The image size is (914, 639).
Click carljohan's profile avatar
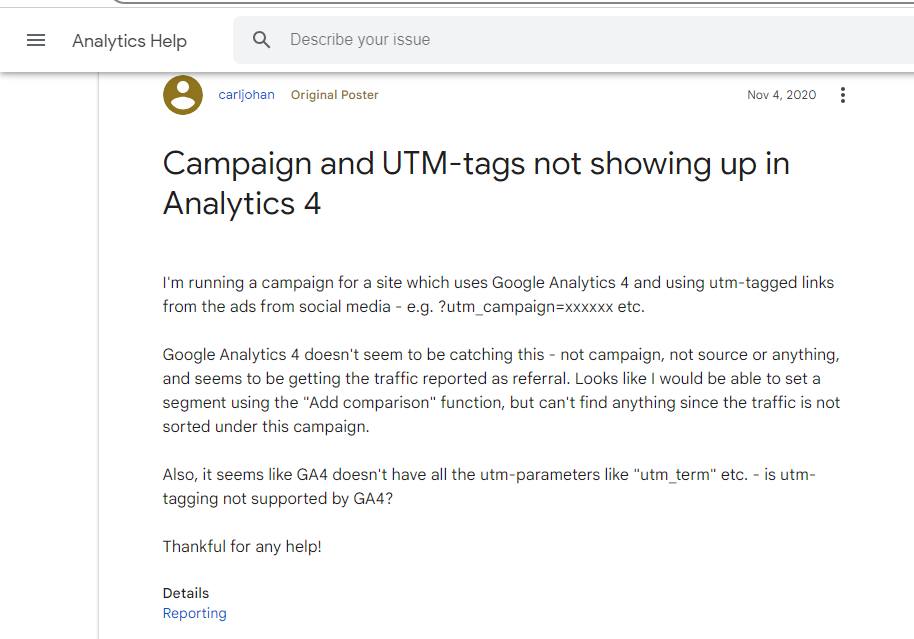pos(182,95)
